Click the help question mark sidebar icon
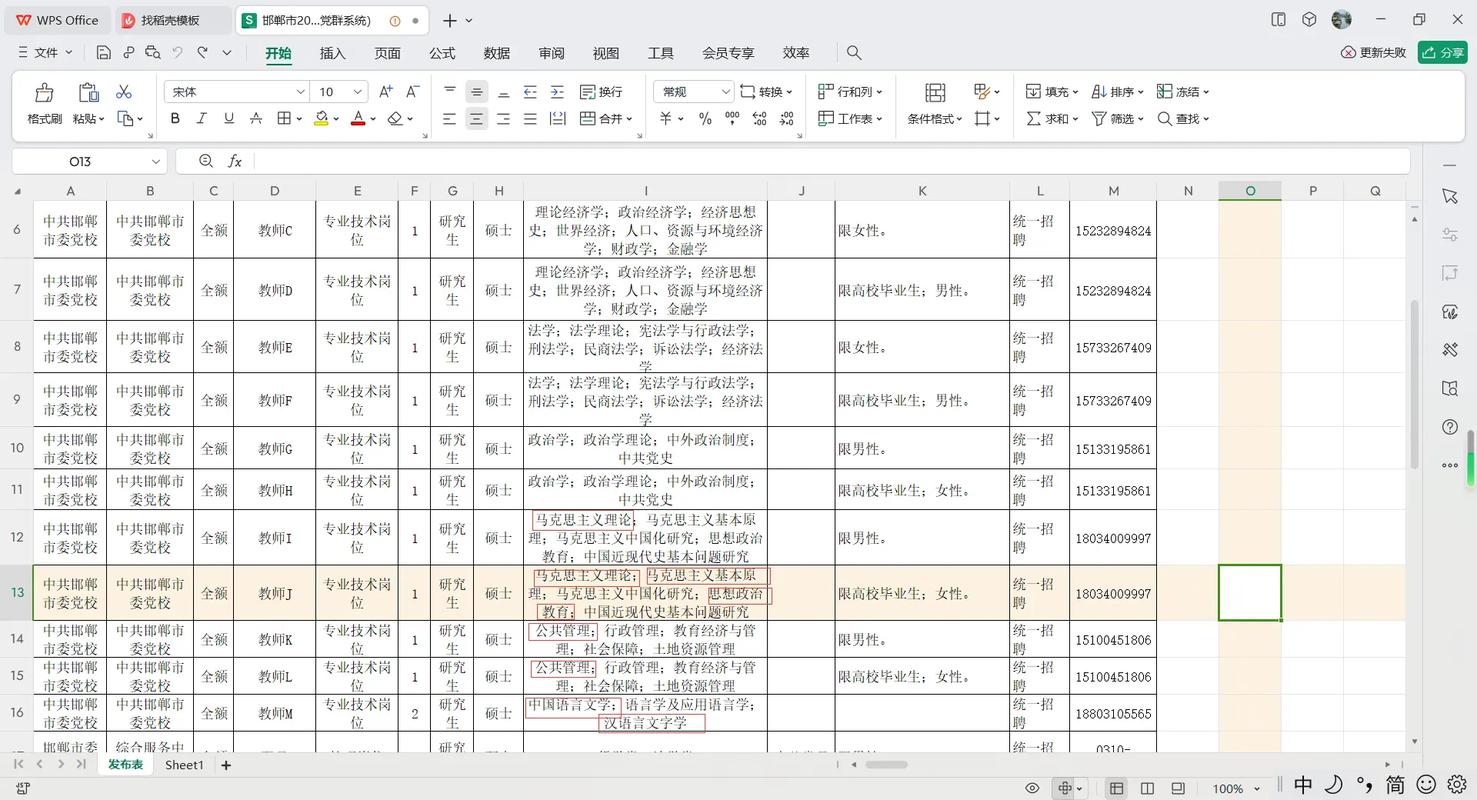1477x800 pixels. 1450,427
